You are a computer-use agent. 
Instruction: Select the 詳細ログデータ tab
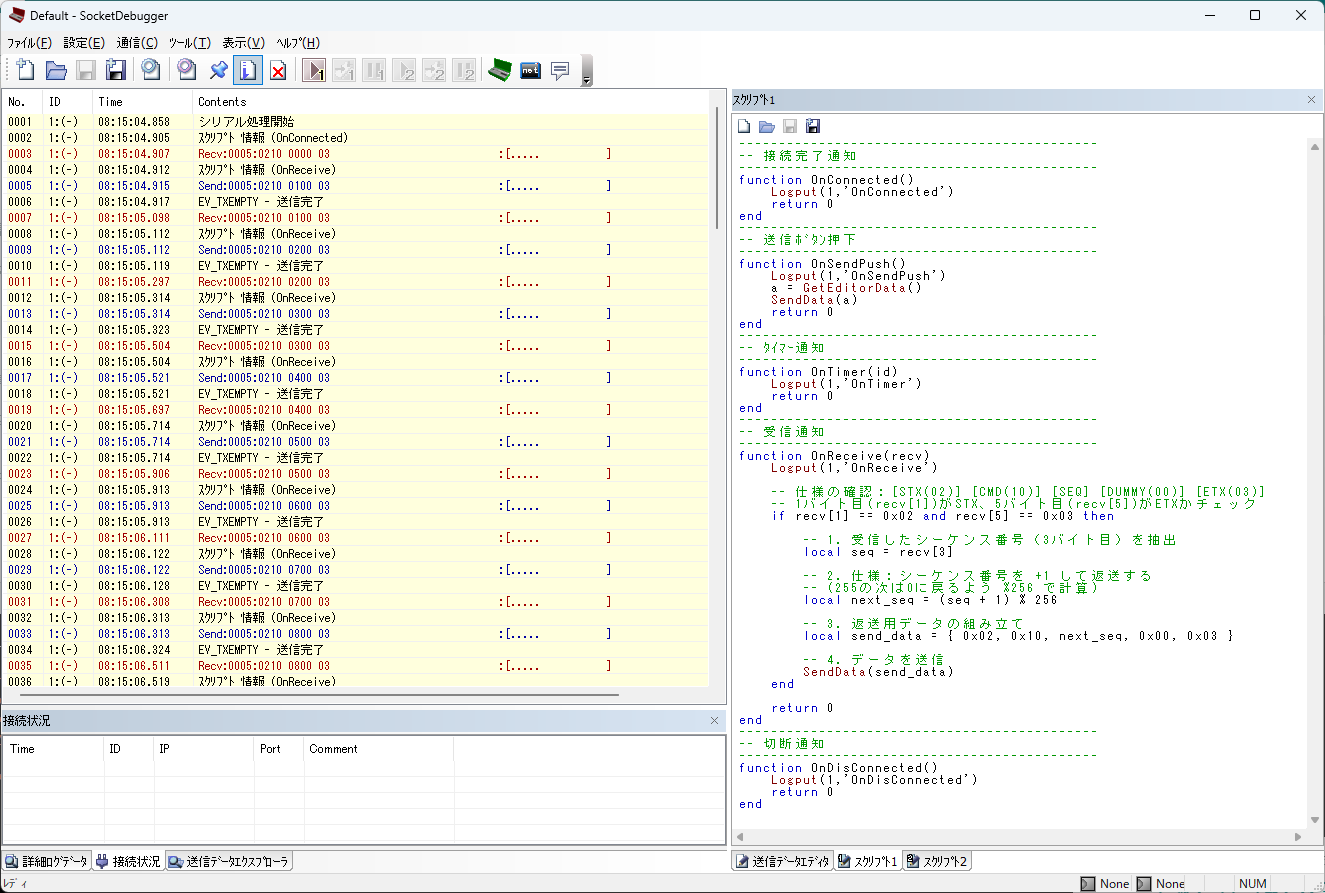(47, 861)
